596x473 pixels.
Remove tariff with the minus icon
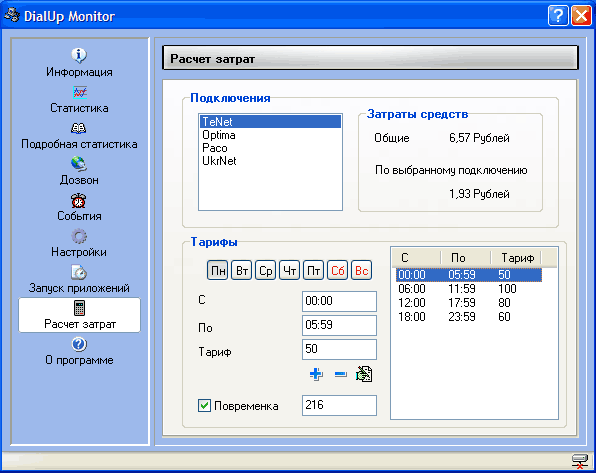[341, 375]
